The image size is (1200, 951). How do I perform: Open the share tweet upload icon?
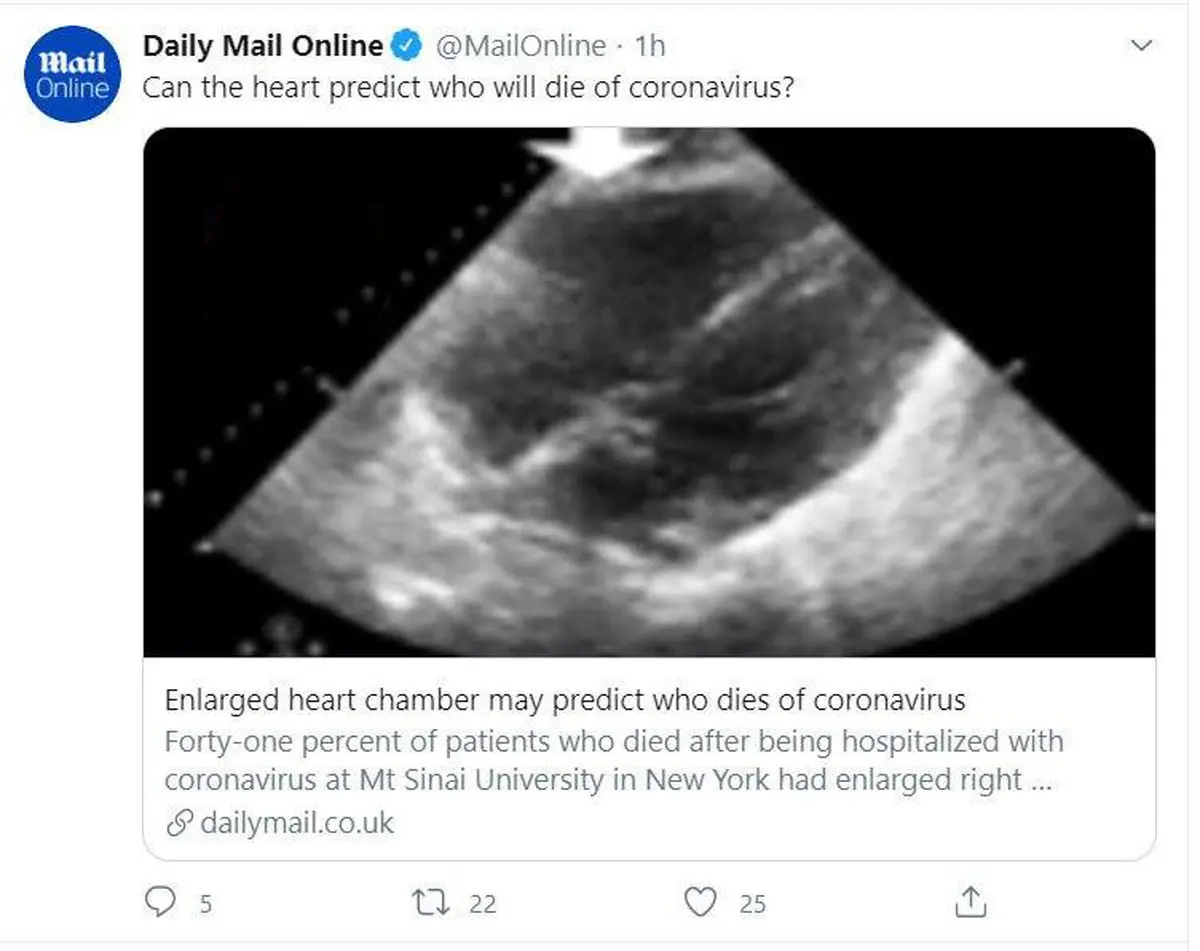(971, 903)
